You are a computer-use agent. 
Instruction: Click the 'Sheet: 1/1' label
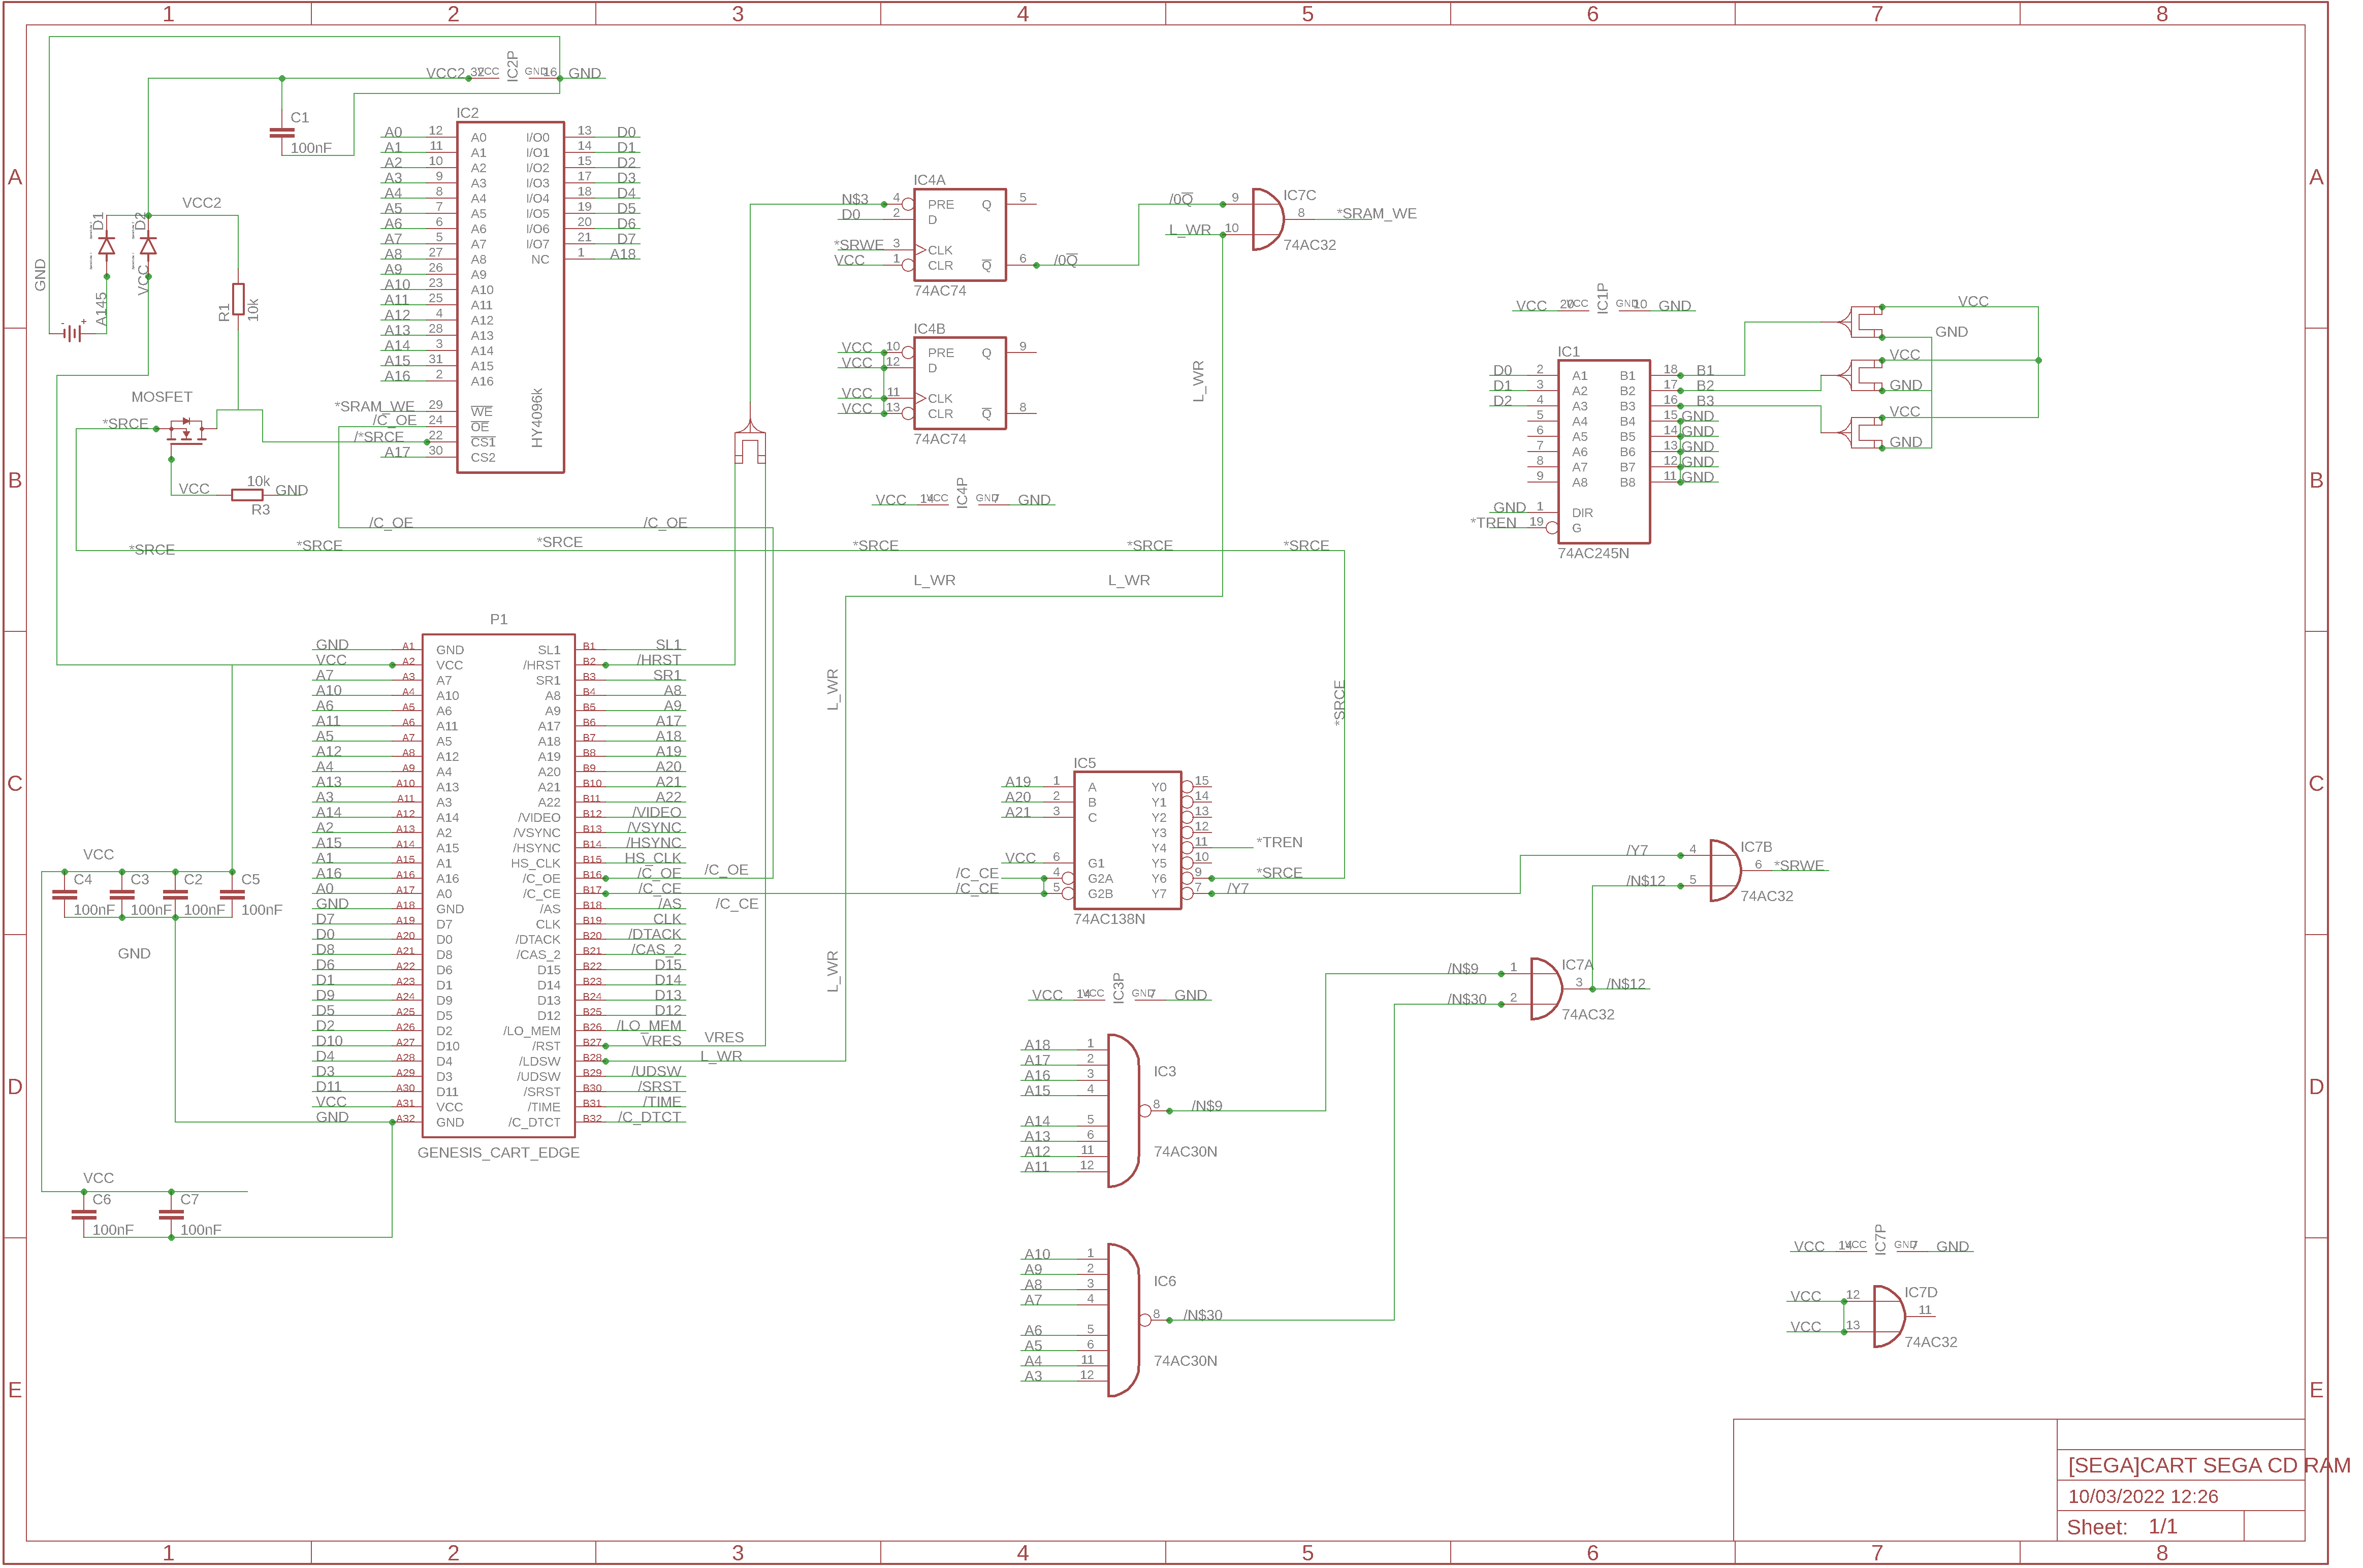(x=2121, y=1527)
